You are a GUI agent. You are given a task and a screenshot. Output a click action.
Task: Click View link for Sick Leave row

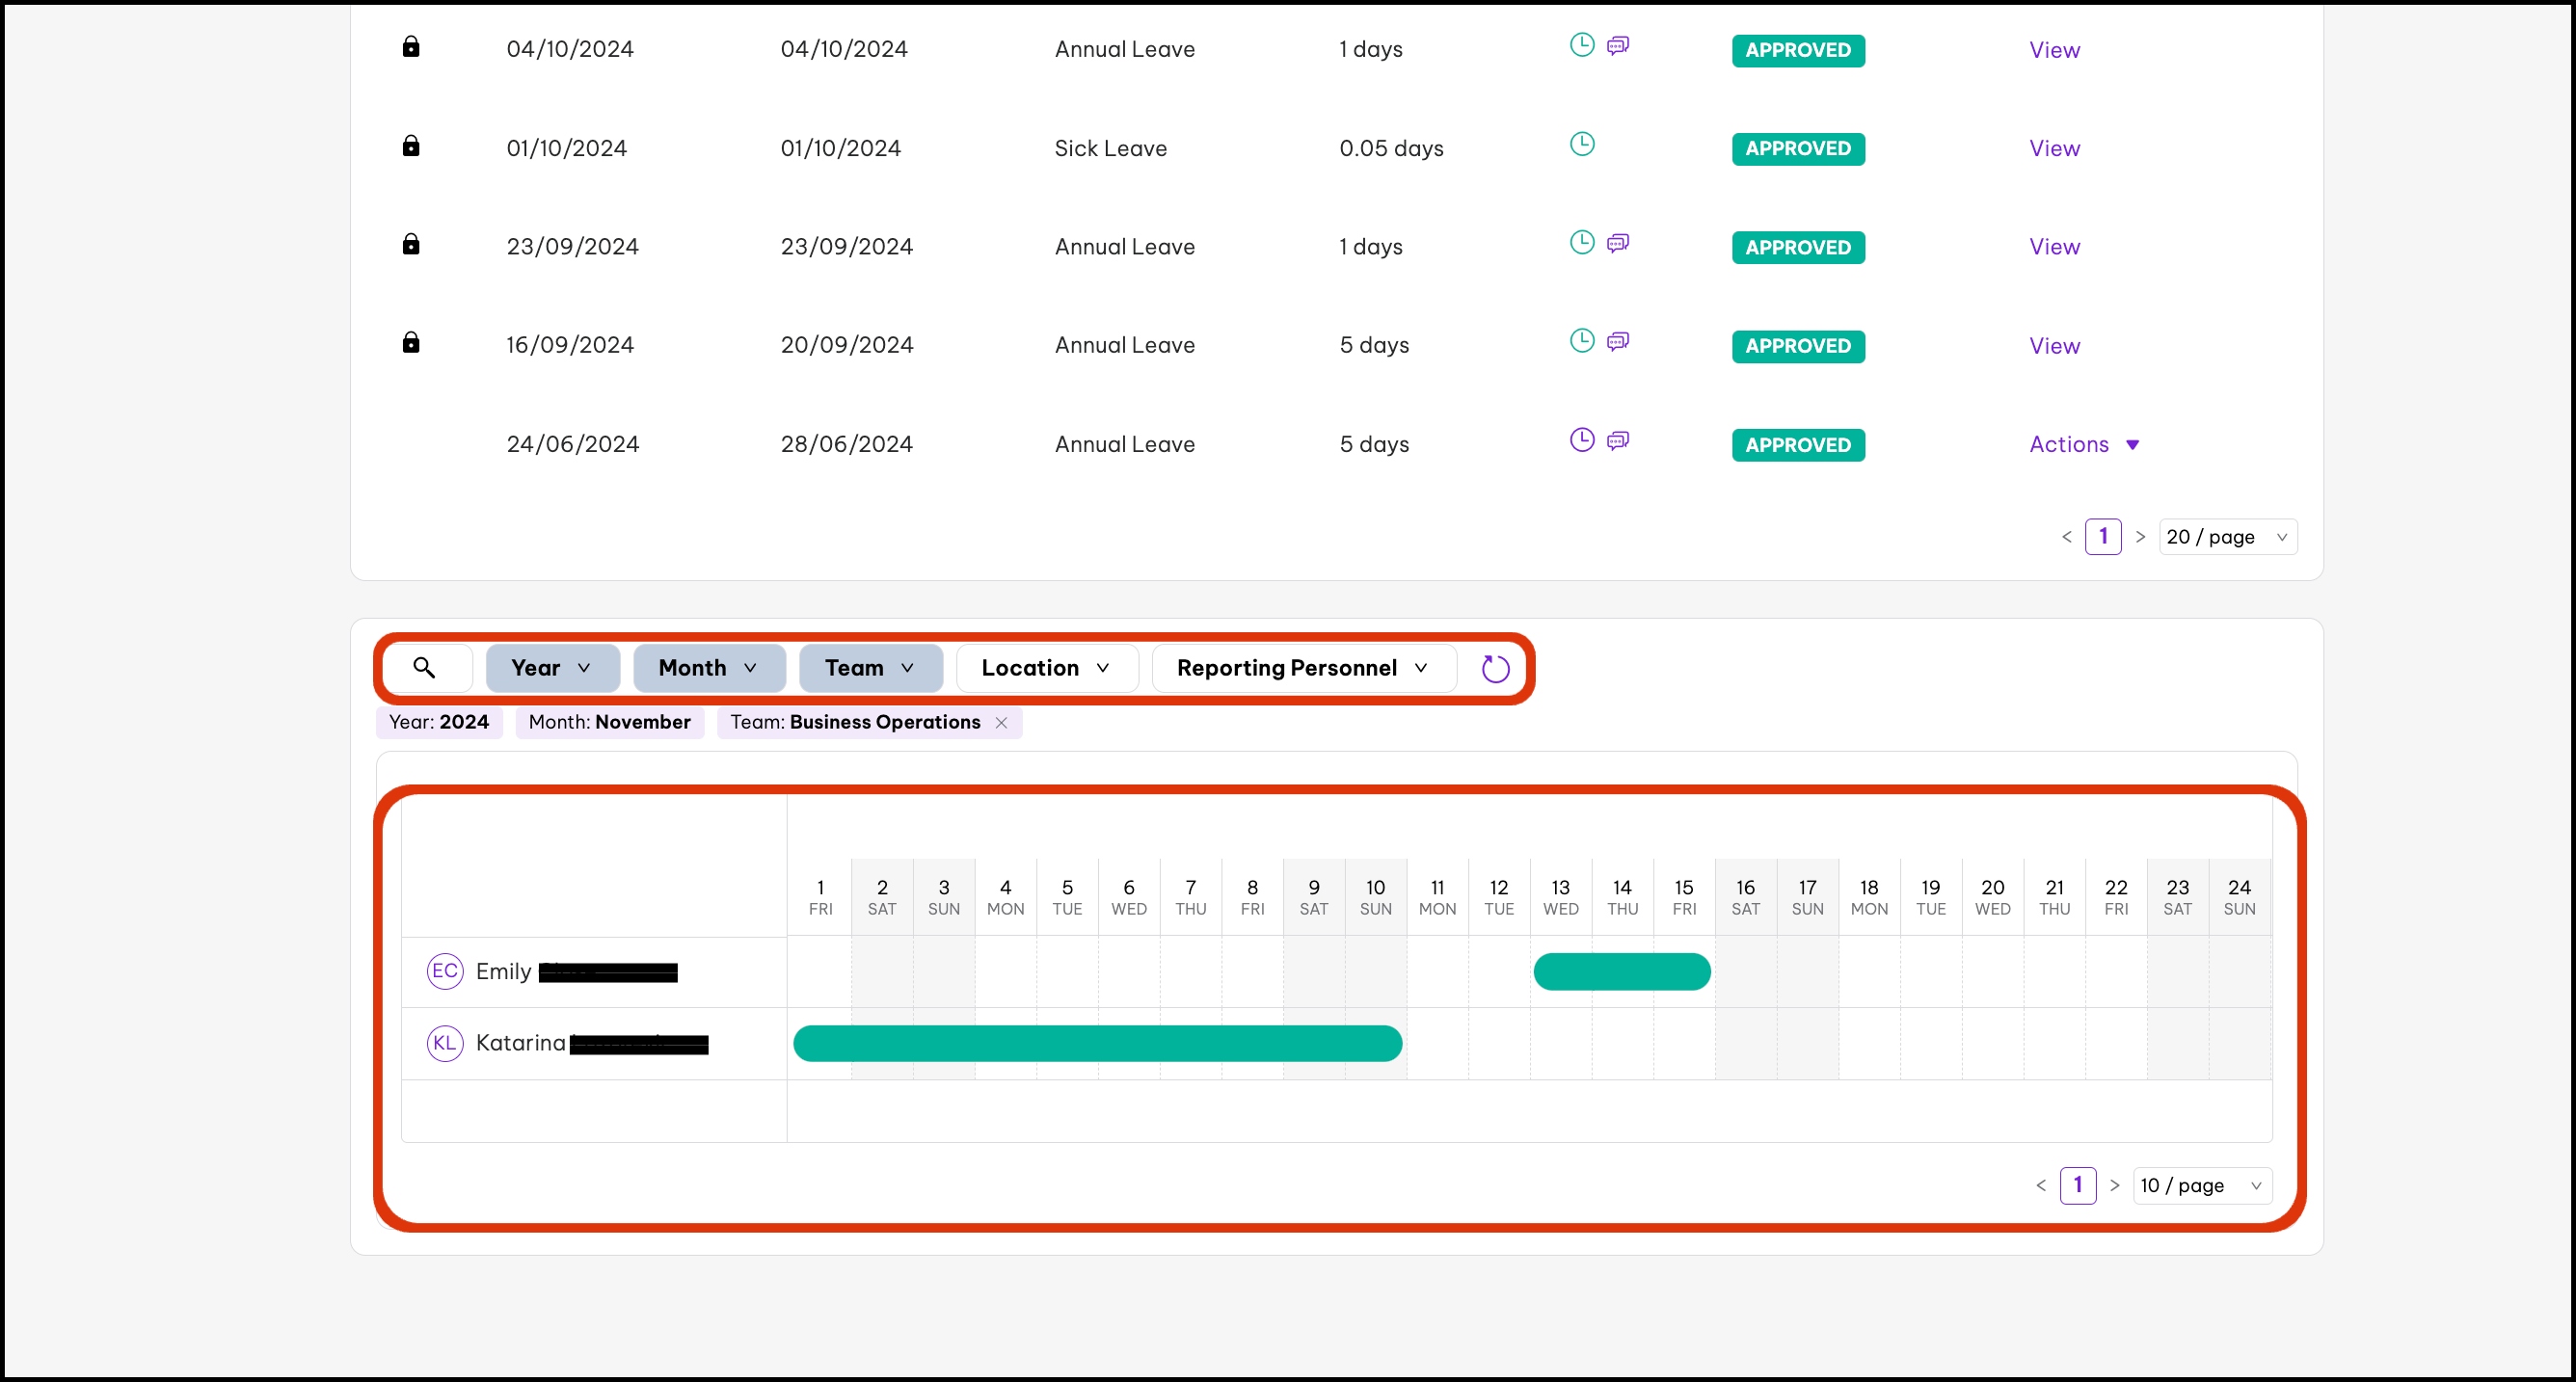[x=2054, y=148]
